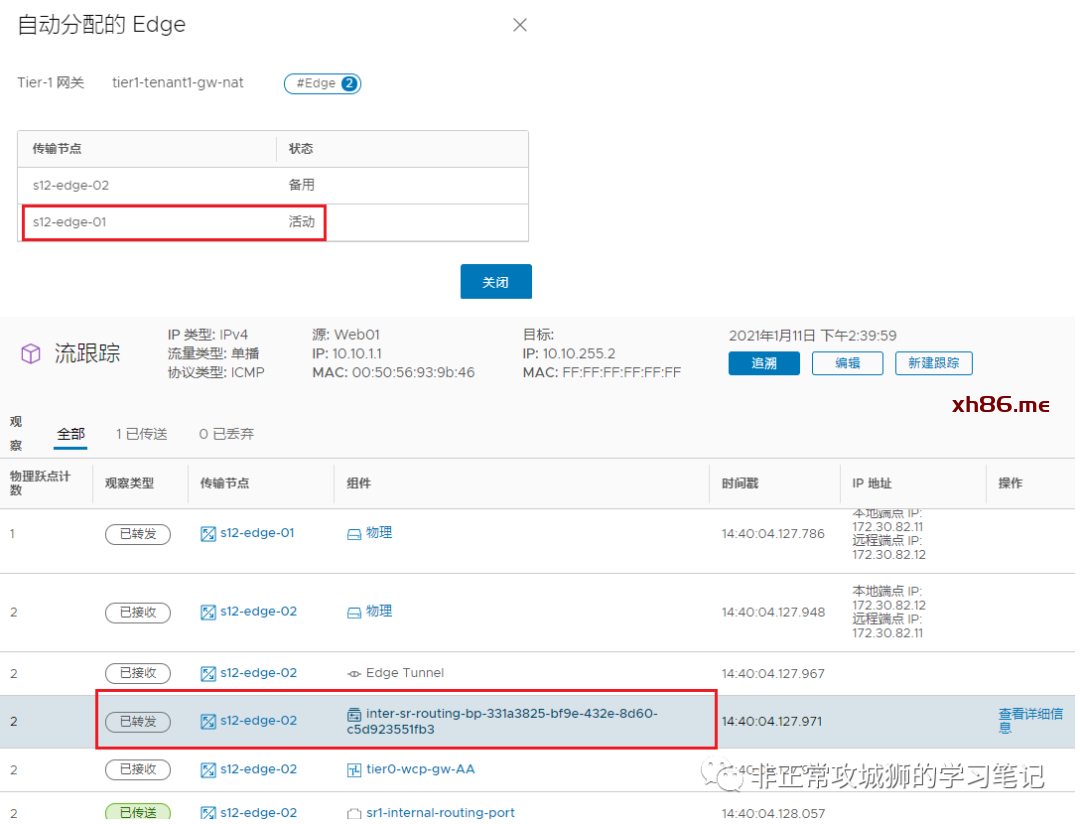The image size is (1080, 824).
Task: Open the sr1-internal-routing-port link
Action: [440, 812]
